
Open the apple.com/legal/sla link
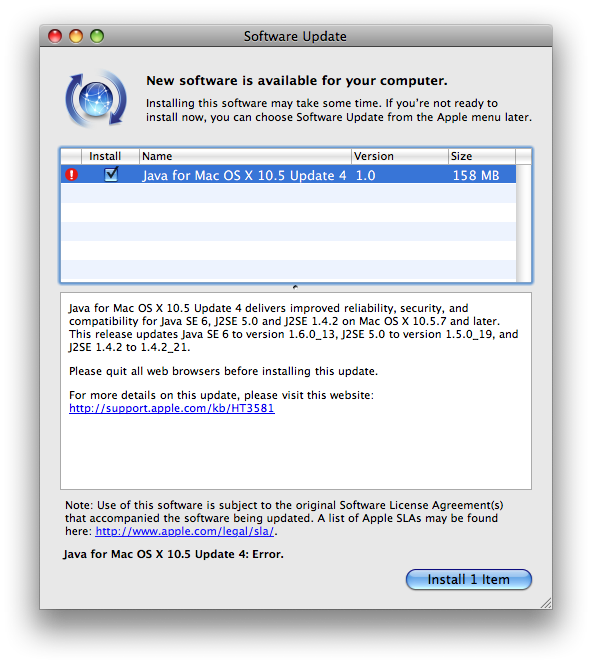[185, 531]
